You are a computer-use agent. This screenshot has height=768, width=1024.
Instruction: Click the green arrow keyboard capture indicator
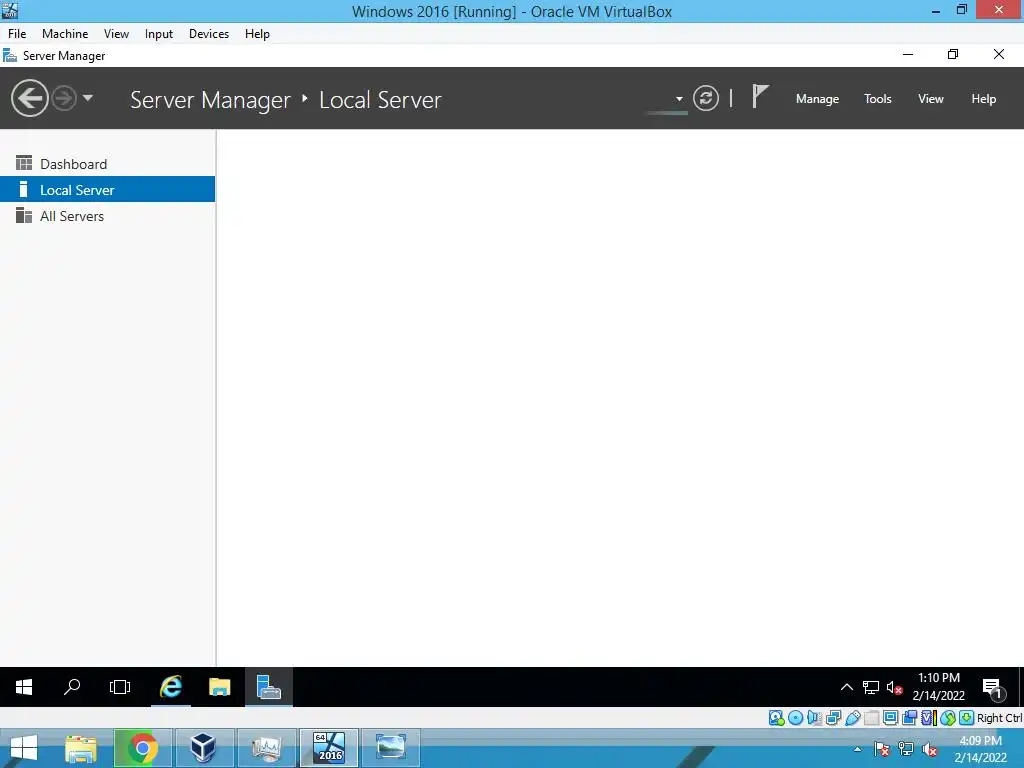(967, 718)
